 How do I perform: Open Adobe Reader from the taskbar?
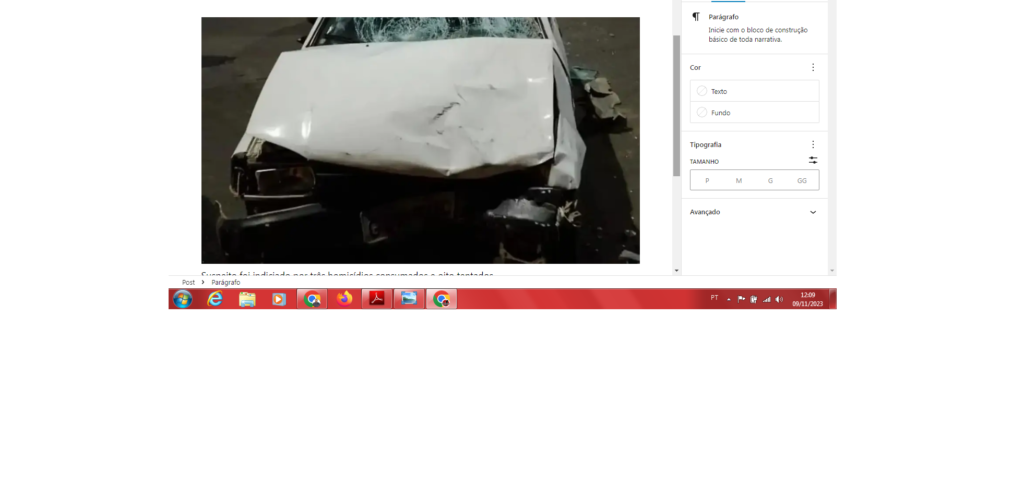tap(376, 299)
